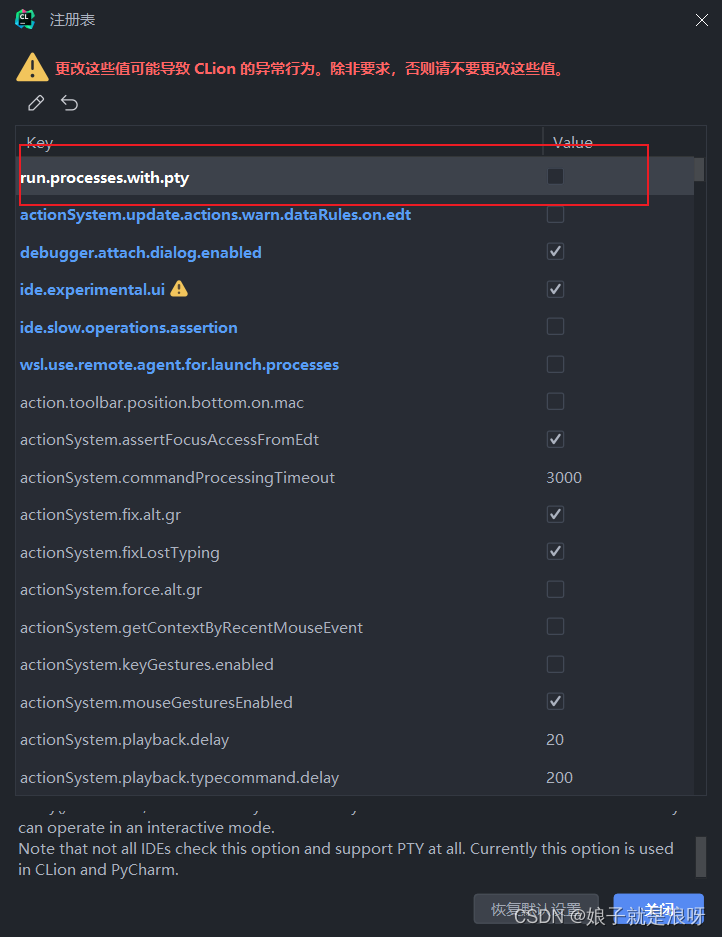Select actionSystem.update.actions.warn.dataRules.on.edt key
This screenshot has width=722, height=937.
click(215, 215)
